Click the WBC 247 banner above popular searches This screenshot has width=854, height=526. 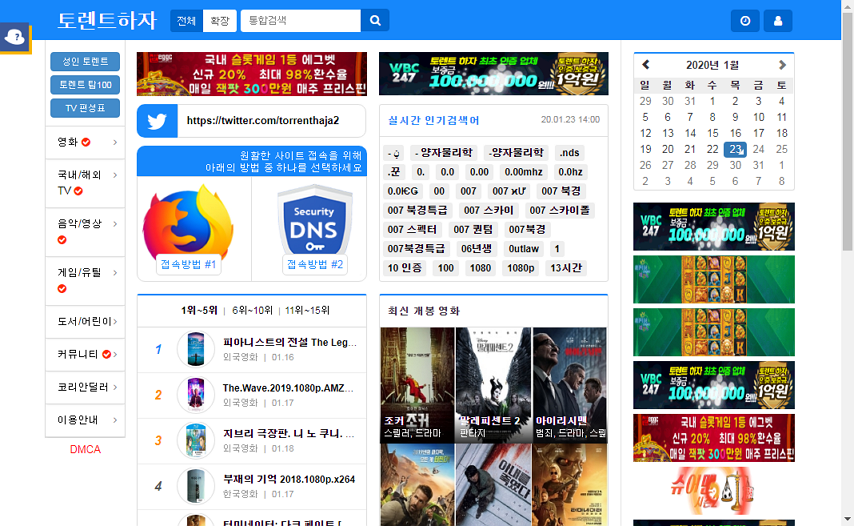(493, 74)
